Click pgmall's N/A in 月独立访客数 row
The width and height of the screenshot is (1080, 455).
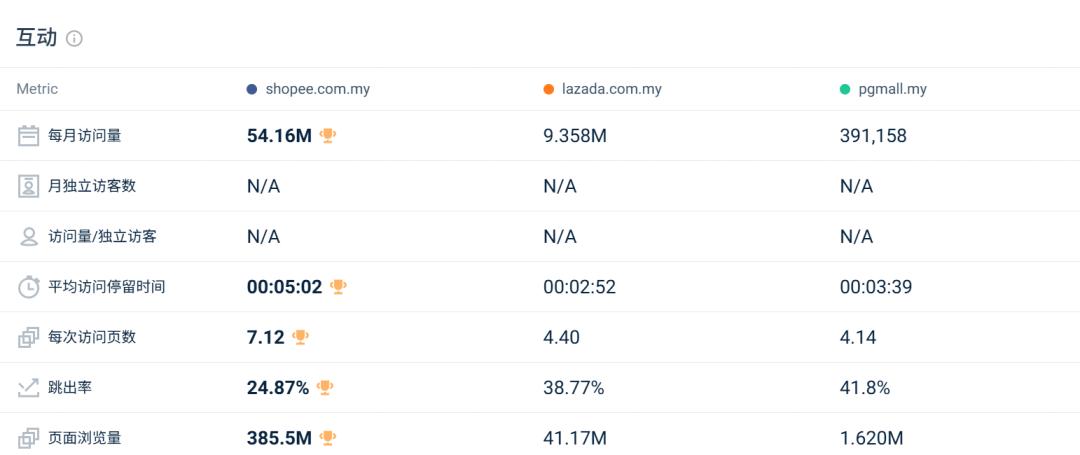[x=857, y=187]
